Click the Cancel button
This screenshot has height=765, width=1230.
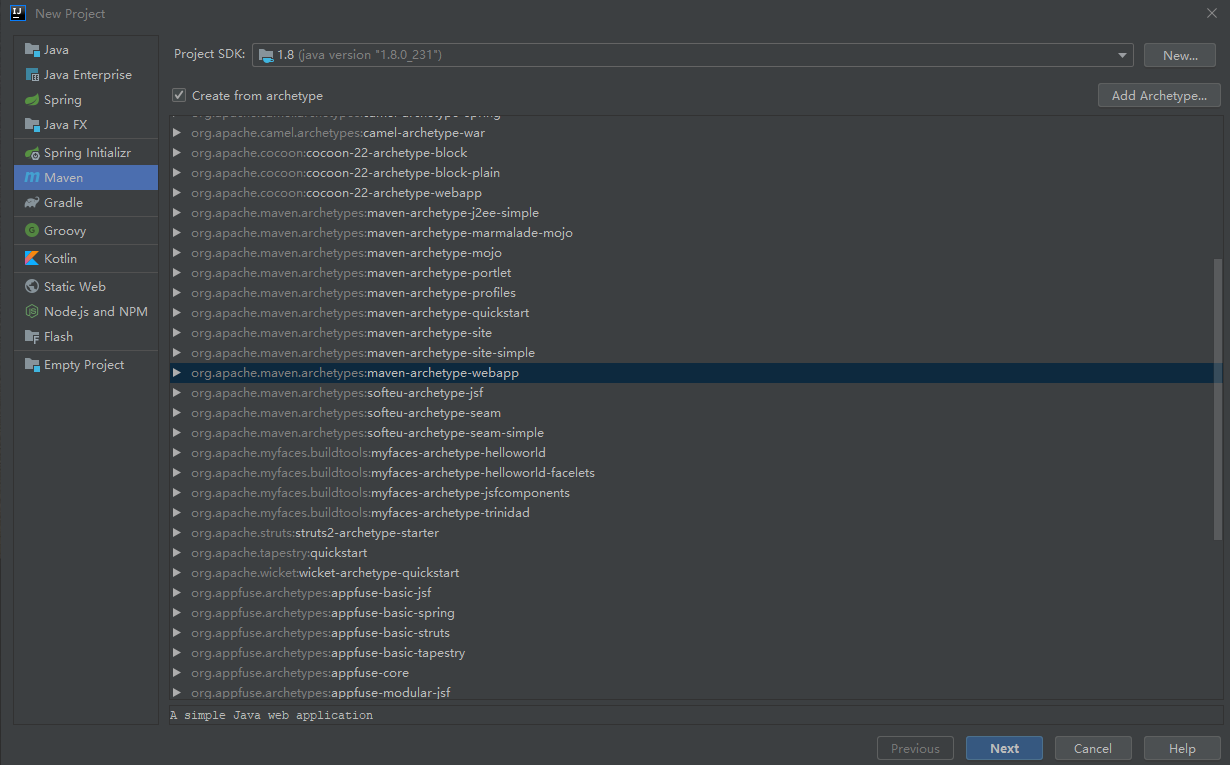[x=1092, y=748]
